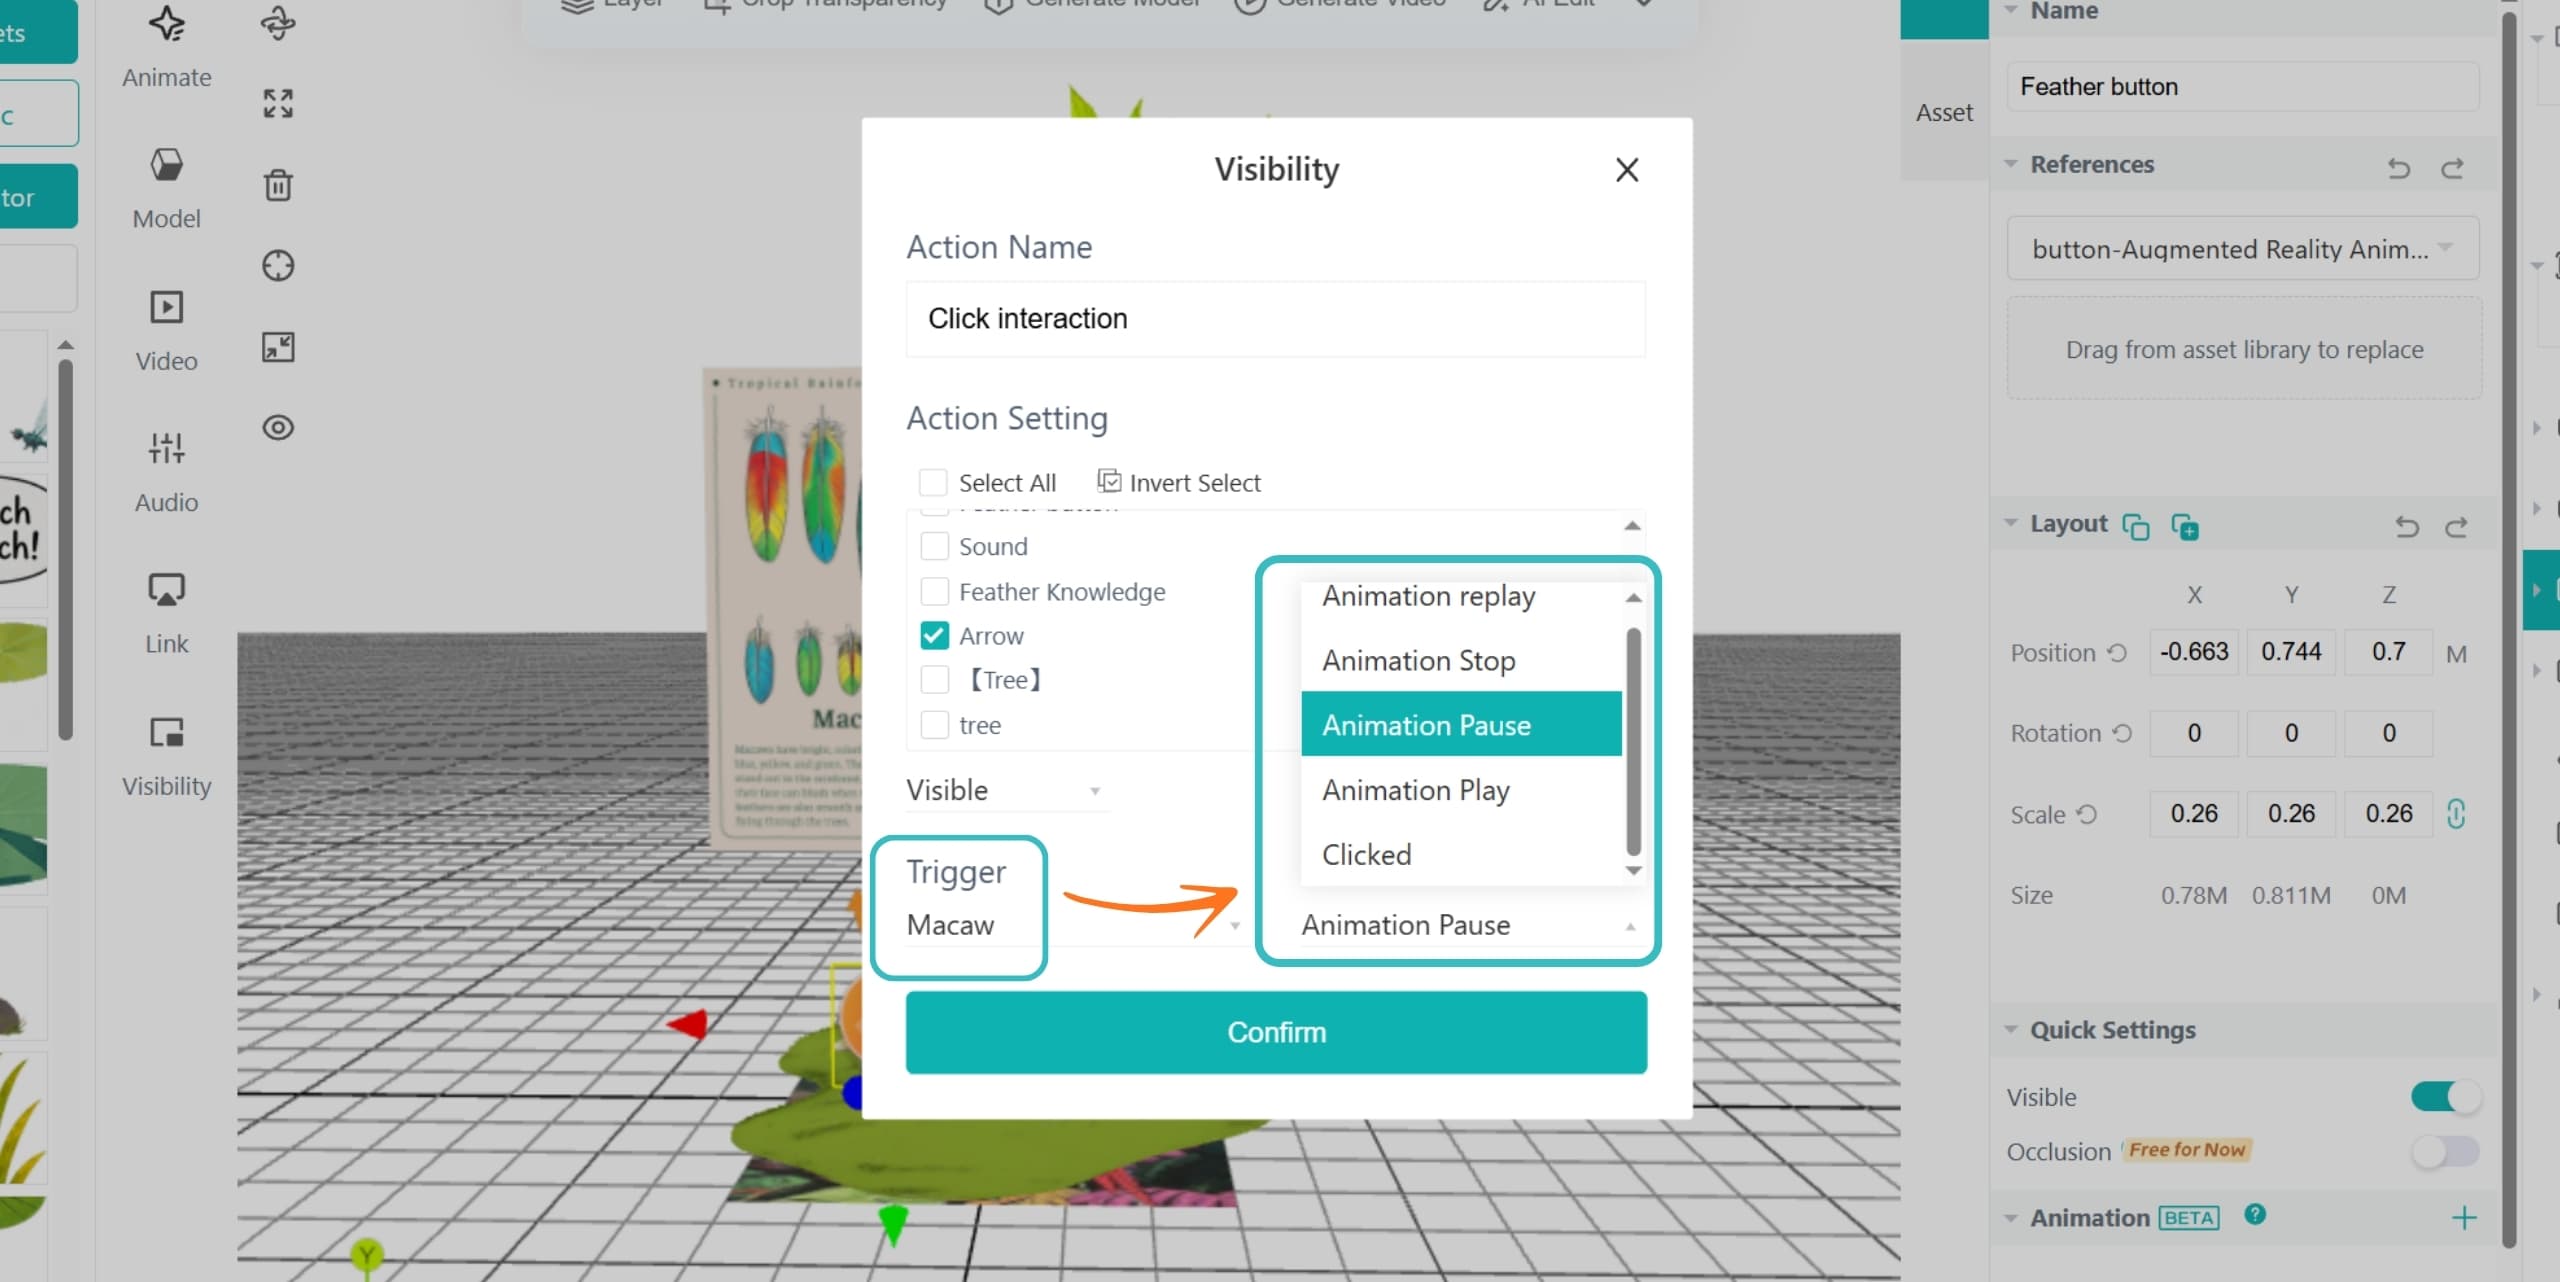The height and width of the screenshot is (1282, 2560).
Task: Redo Layout changes
Action: (2456, 526)
